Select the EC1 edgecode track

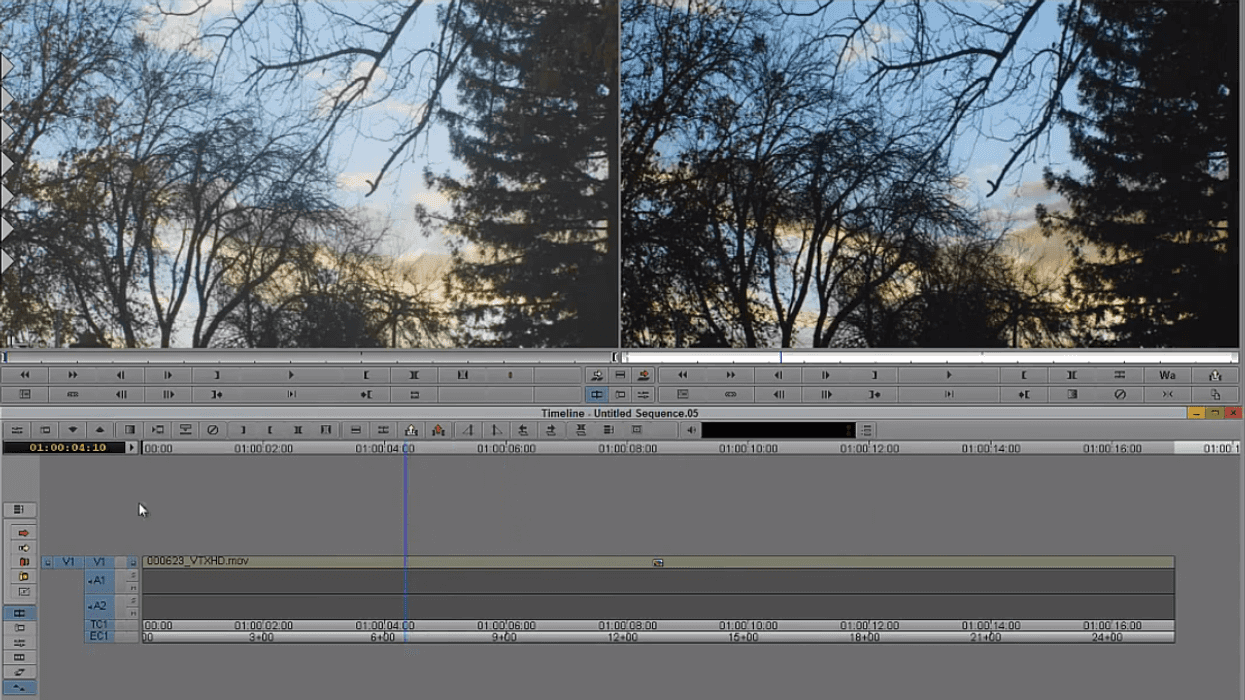[x=99, y=636]
